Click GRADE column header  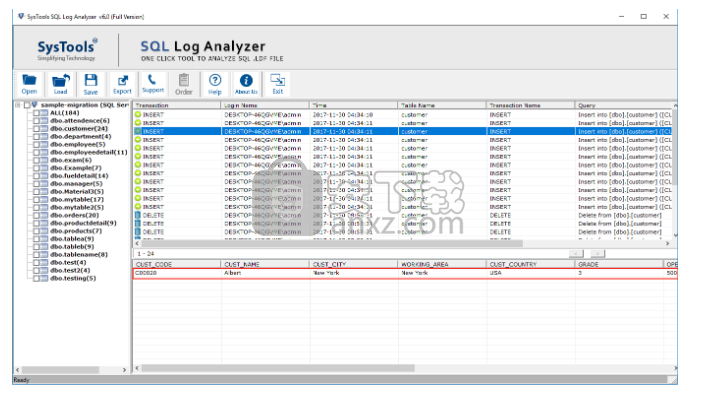(x=619, y=265)
